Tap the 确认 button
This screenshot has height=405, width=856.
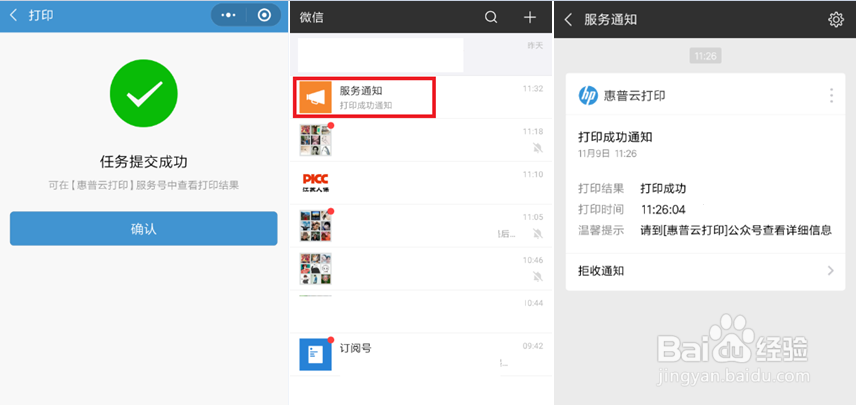pyautogui.click(x=144, y=229)
